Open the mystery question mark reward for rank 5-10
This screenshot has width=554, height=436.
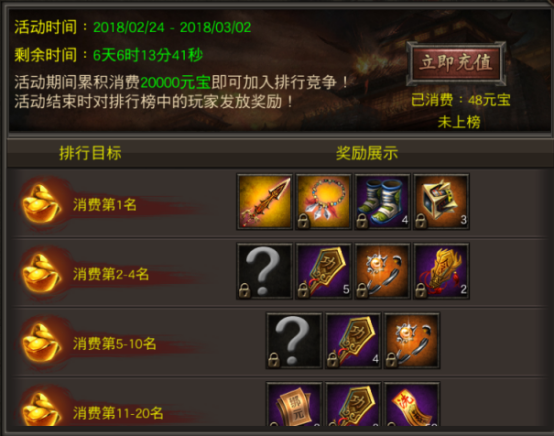pyautogui.click(x=294, y=341)
